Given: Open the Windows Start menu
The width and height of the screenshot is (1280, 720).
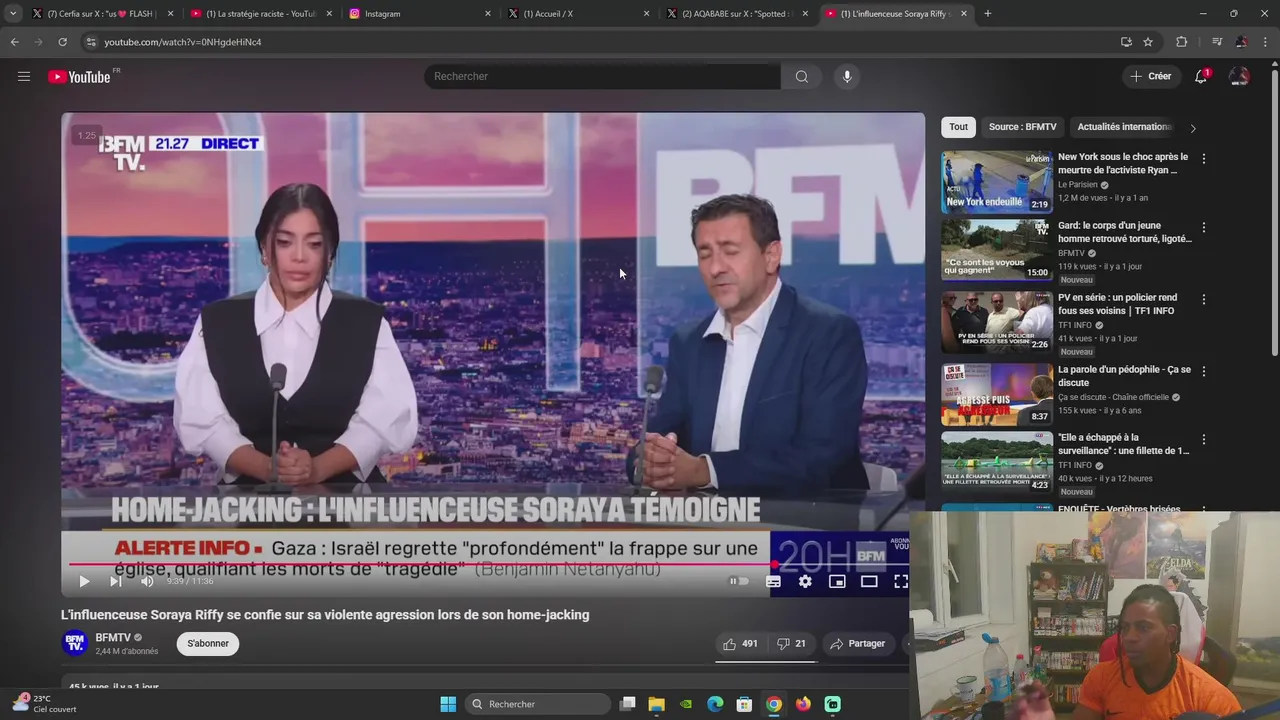Looking at the screenshot, I should pyautogui.click(x=448, y=704).
